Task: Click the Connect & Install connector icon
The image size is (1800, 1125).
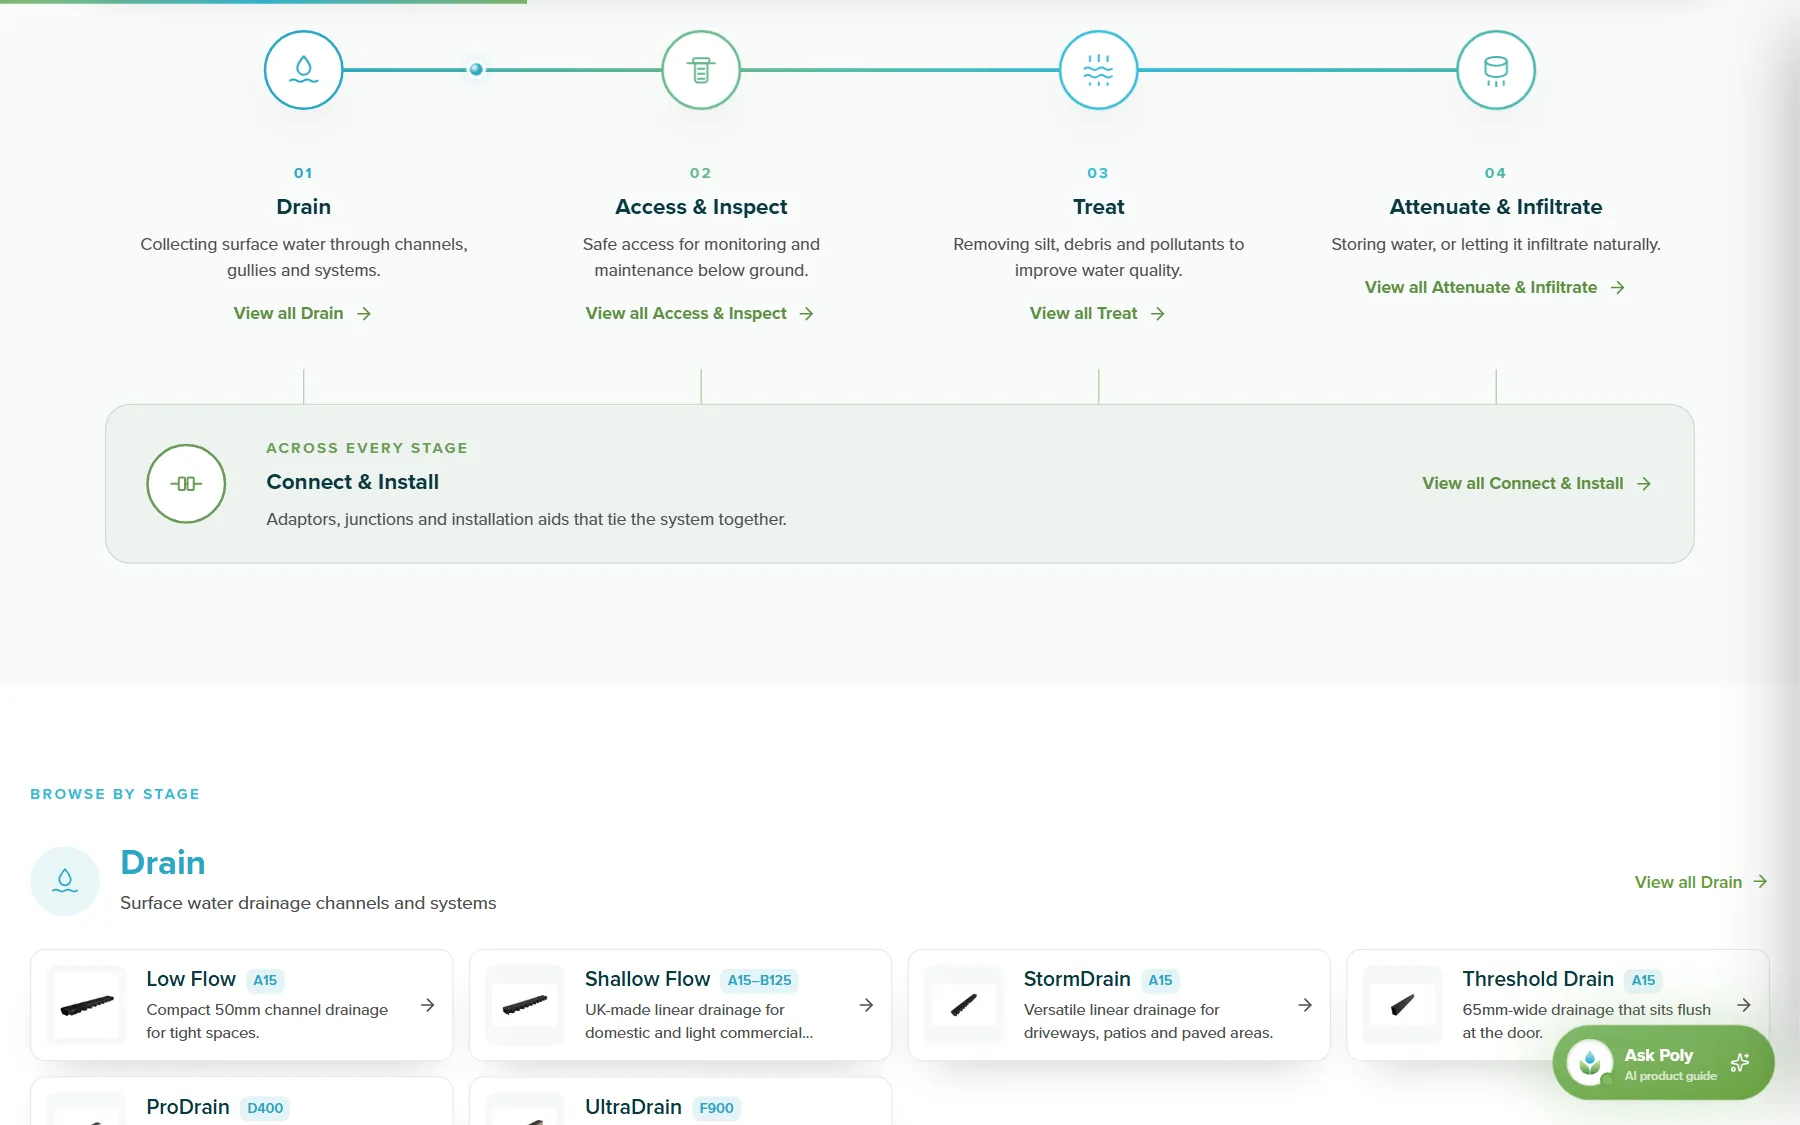Action: click(186, 484)
